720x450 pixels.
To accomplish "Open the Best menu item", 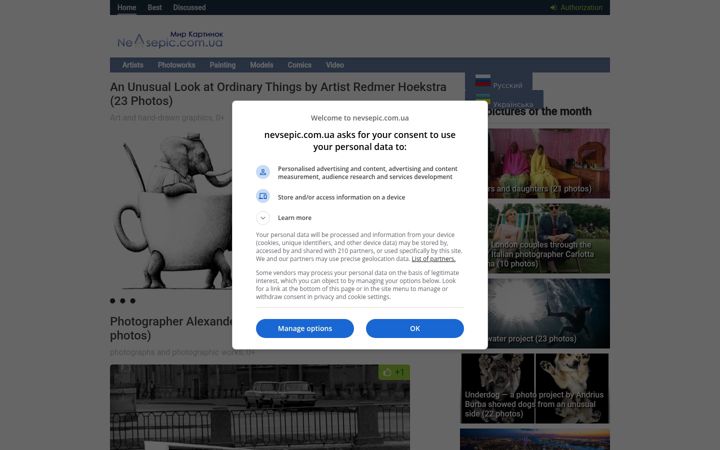I will (x=155, y=7).
